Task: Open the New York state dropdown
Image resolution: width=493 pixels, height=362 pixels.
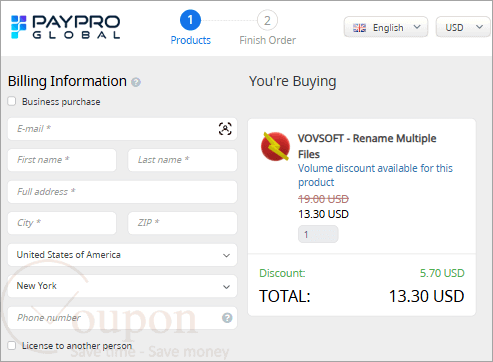Action: click(x=122, y=286)
